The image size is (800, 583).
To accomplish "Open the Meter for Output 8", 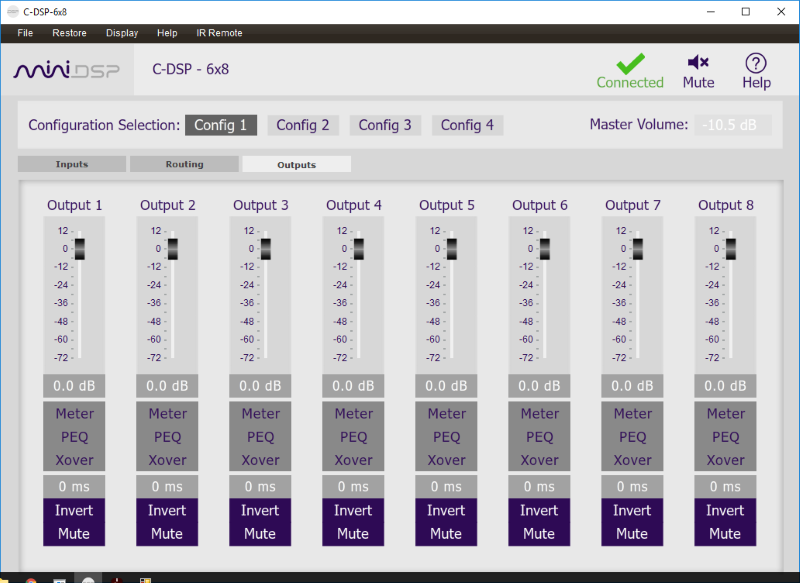I will [726, 414].
